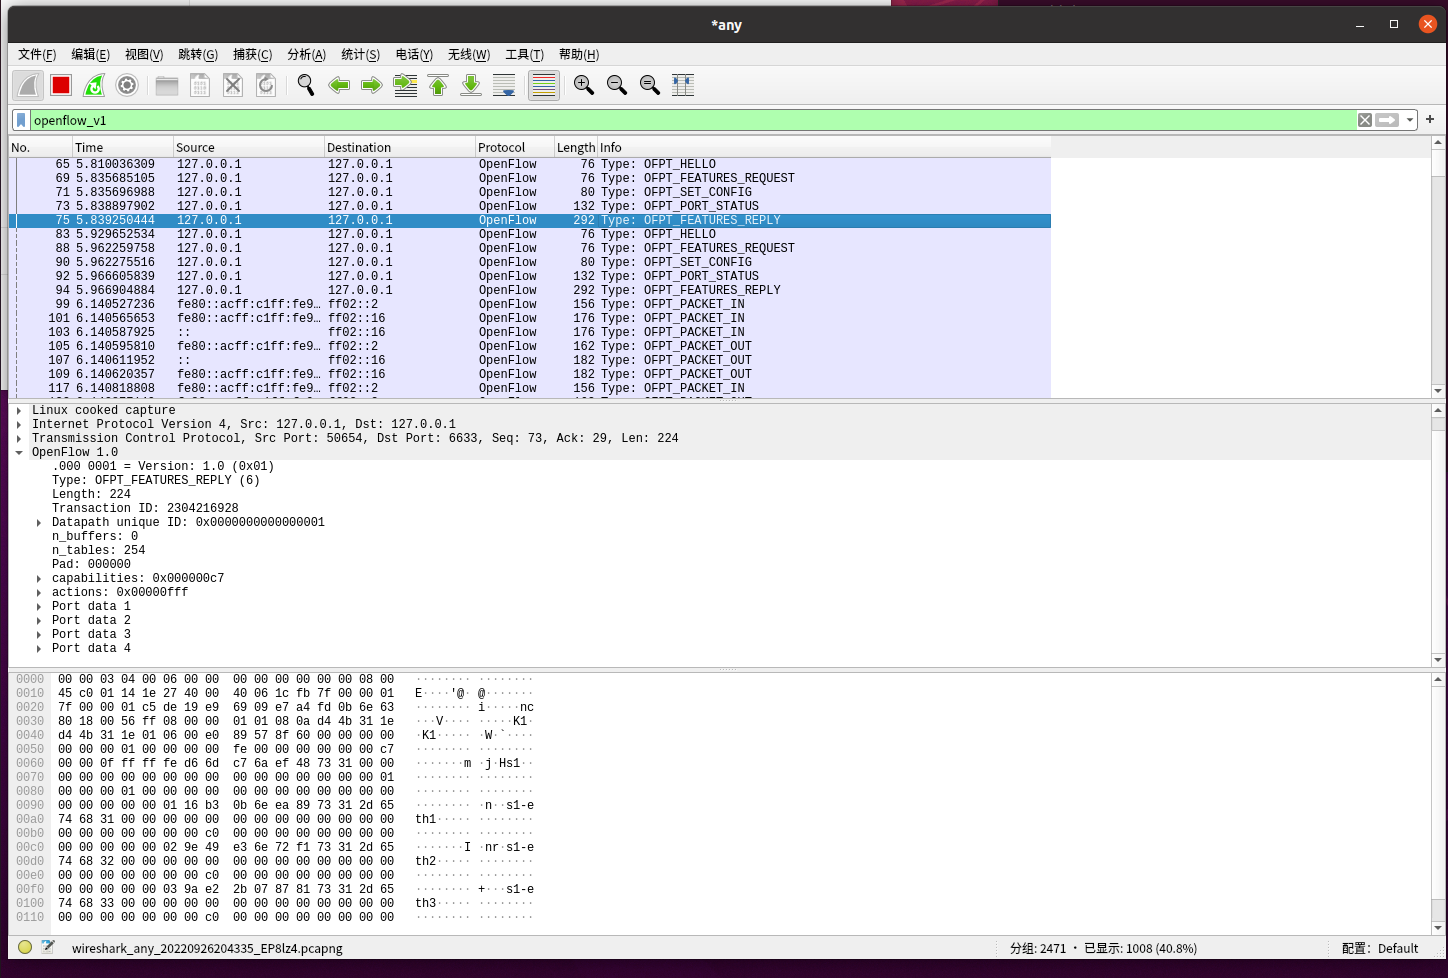The height and width of the screenshot is (978, 1448).
Task: Restart the current capture
Action: pyautogui.click(x=94, y=86)
